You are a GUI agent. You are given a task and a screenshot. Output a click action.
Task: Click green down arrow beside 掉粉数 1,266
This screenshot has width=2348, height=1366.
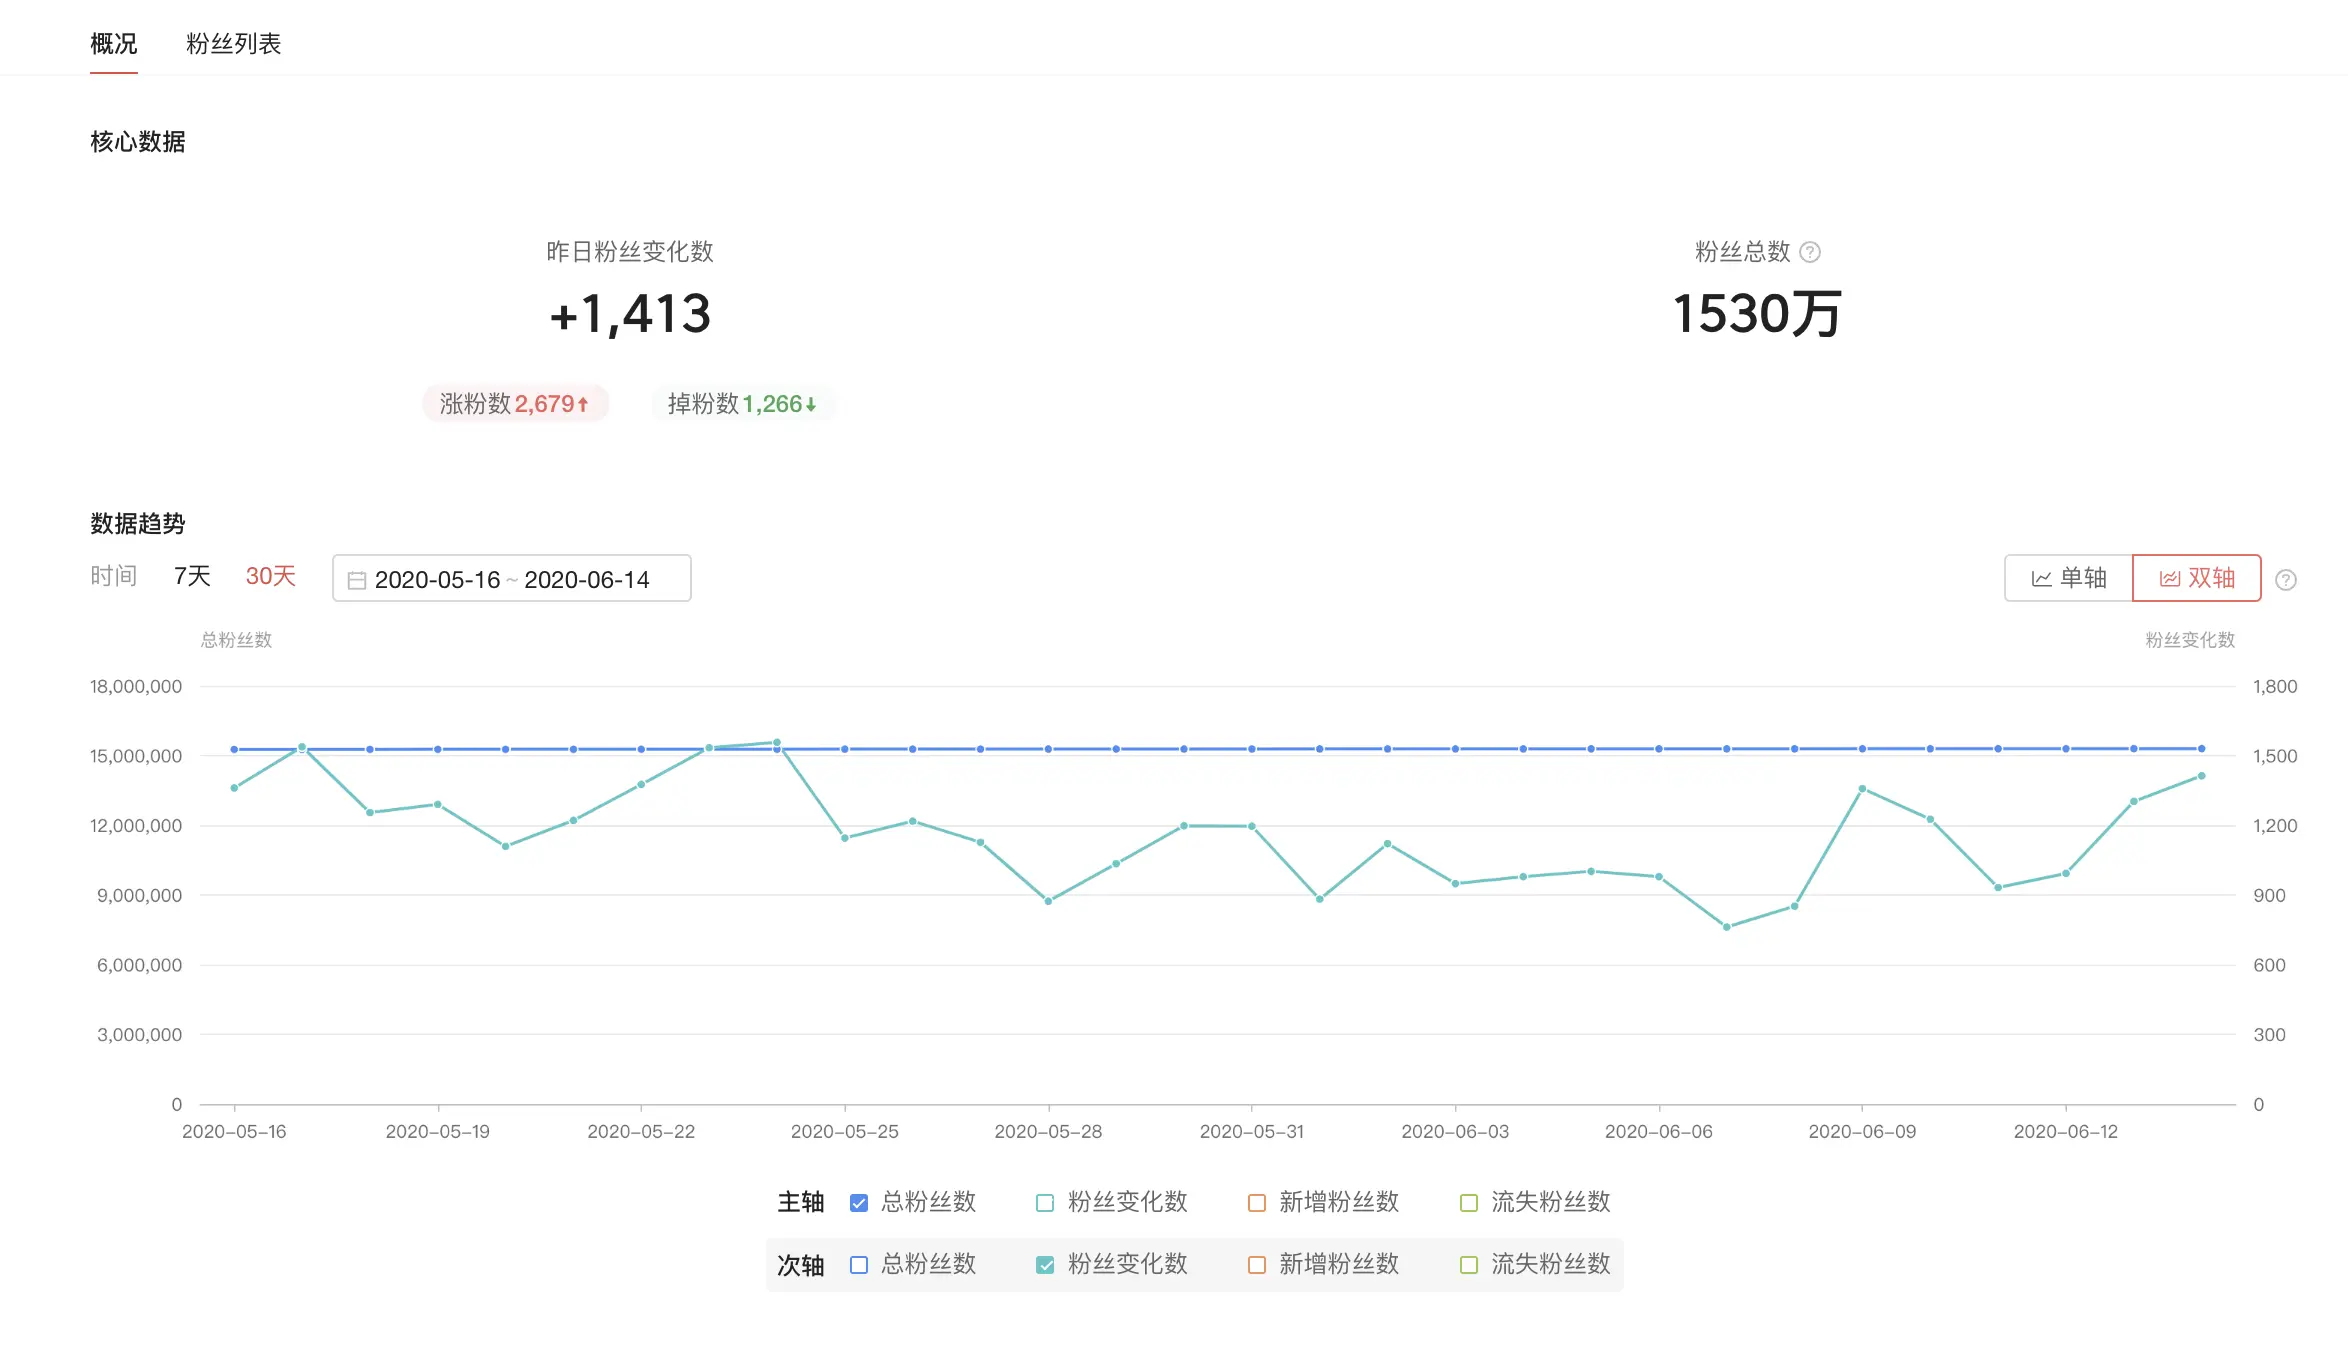pyautogui.click(x=811, y=404)
